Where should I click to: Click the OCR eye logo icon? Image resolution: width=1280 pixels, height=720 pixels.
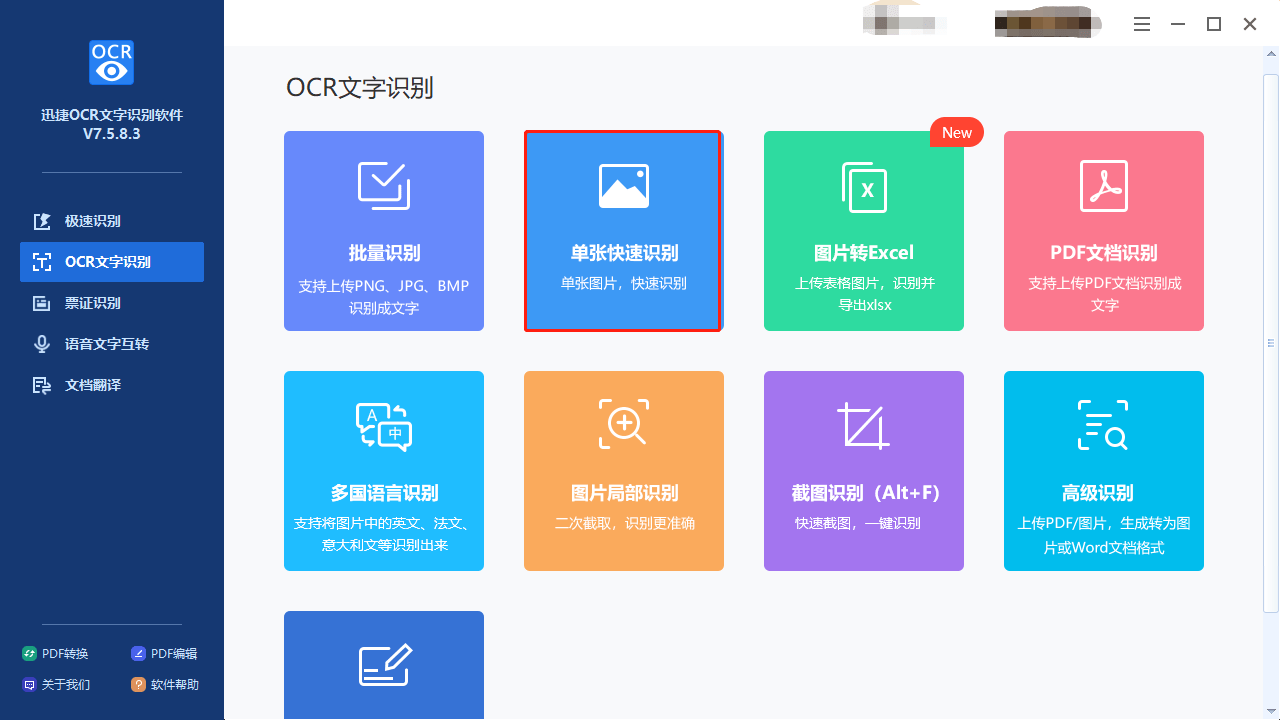pos(111,63)
